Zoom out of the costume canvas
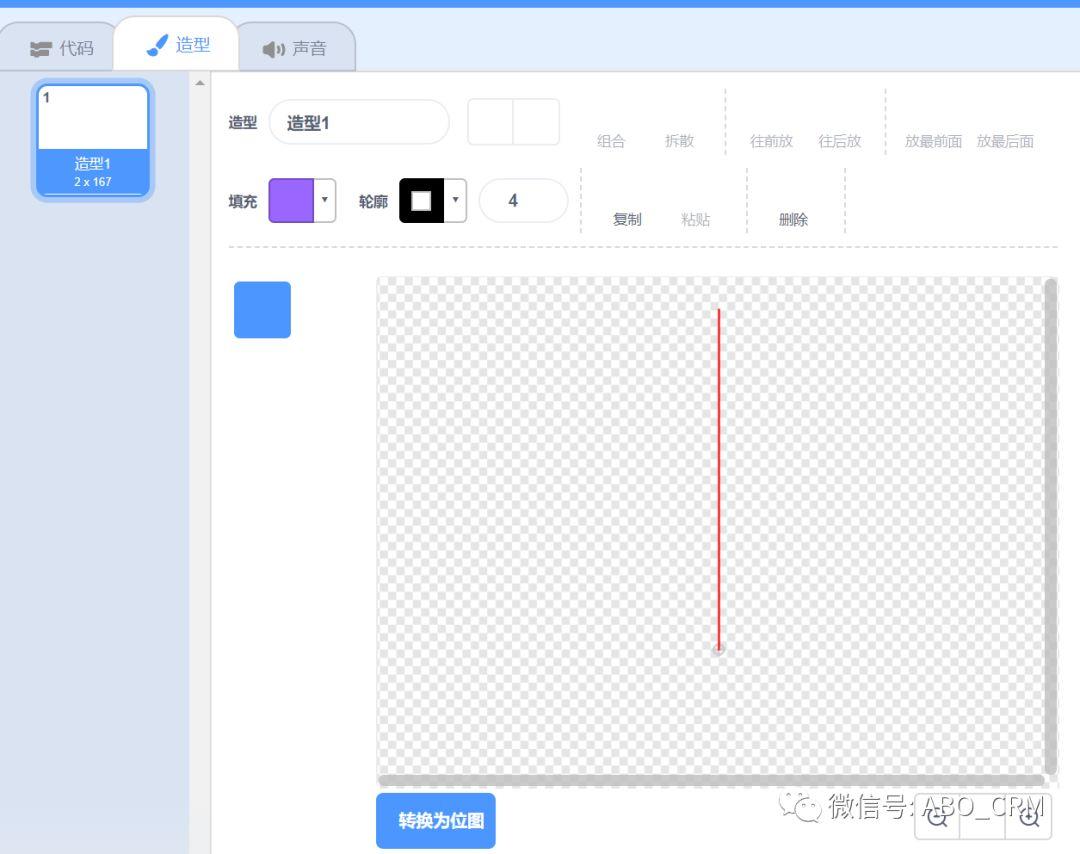 937,817
